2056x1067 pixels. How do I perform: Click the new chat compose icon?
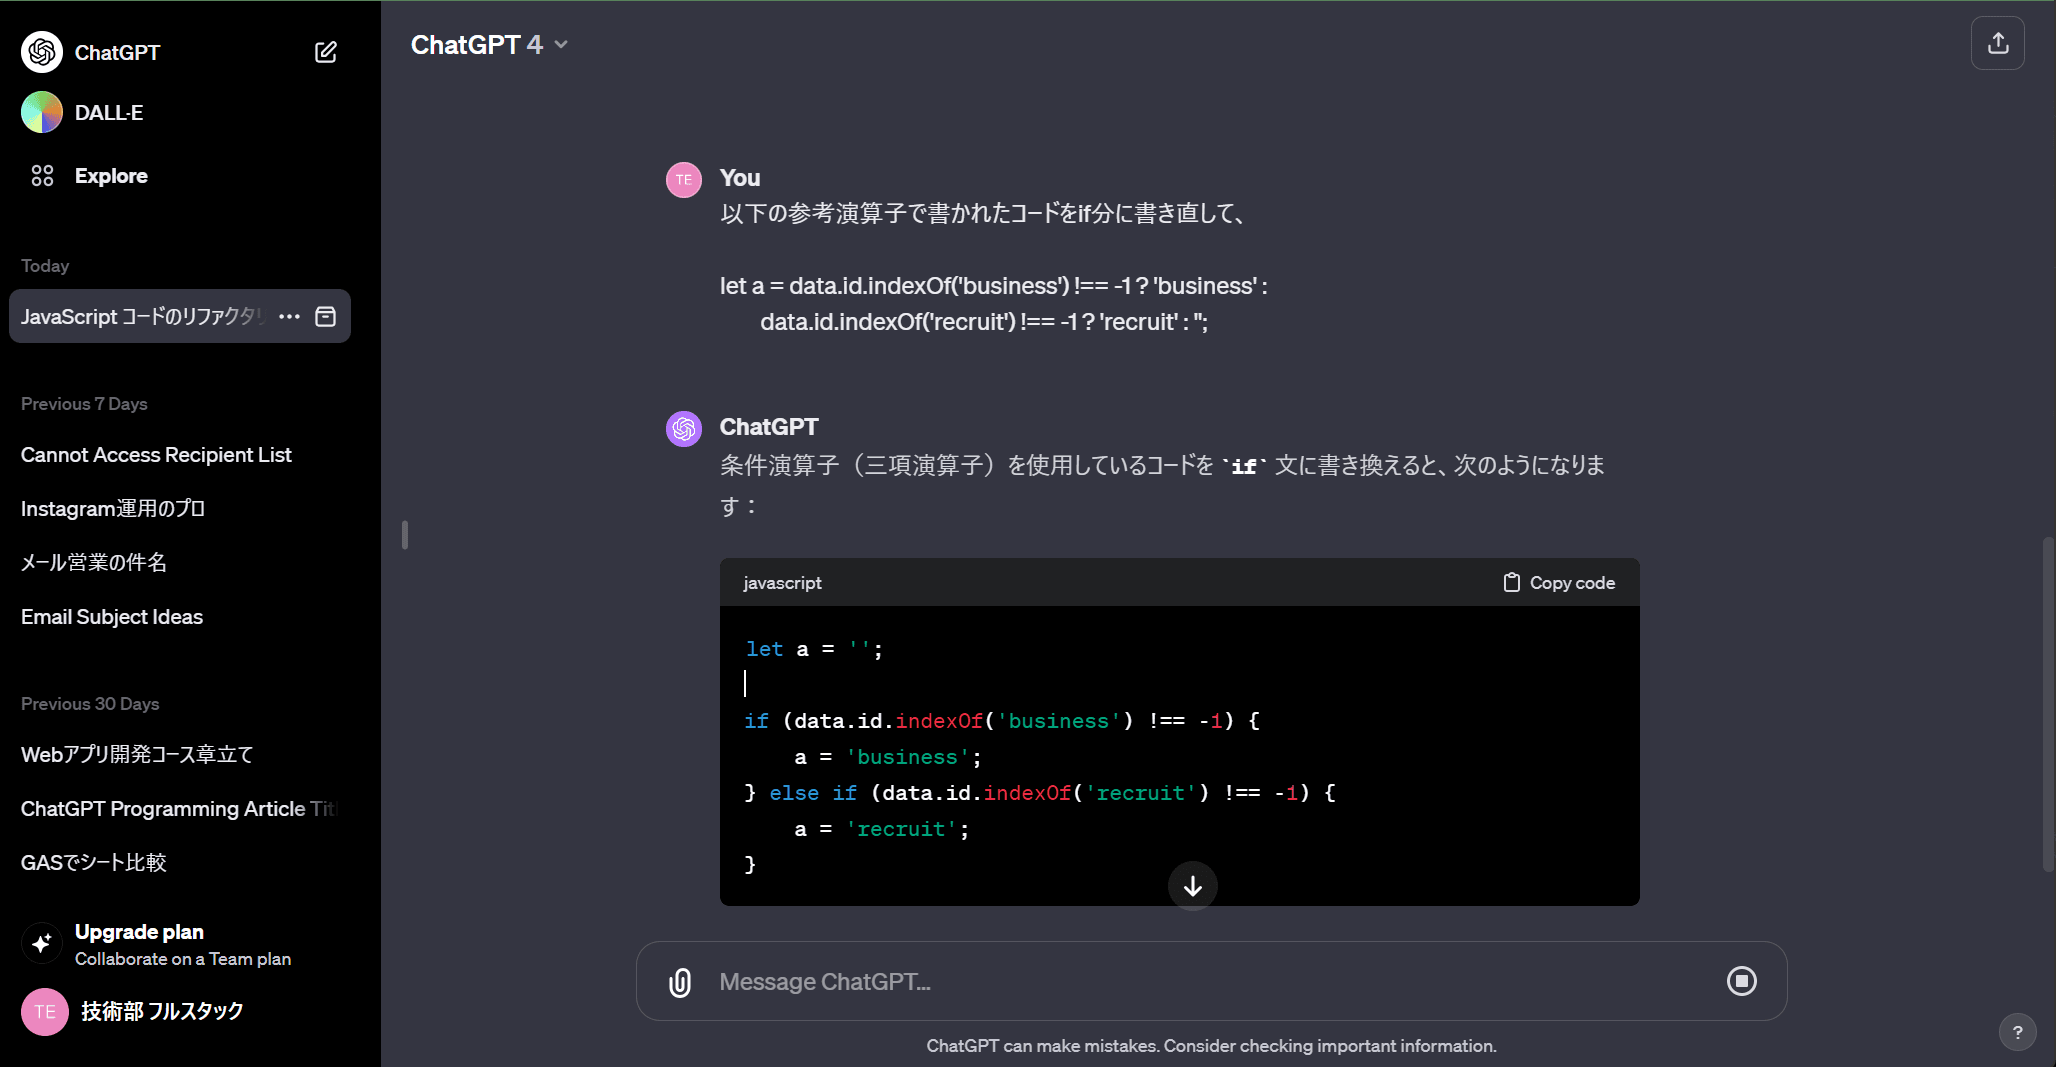tap(326, 52)
